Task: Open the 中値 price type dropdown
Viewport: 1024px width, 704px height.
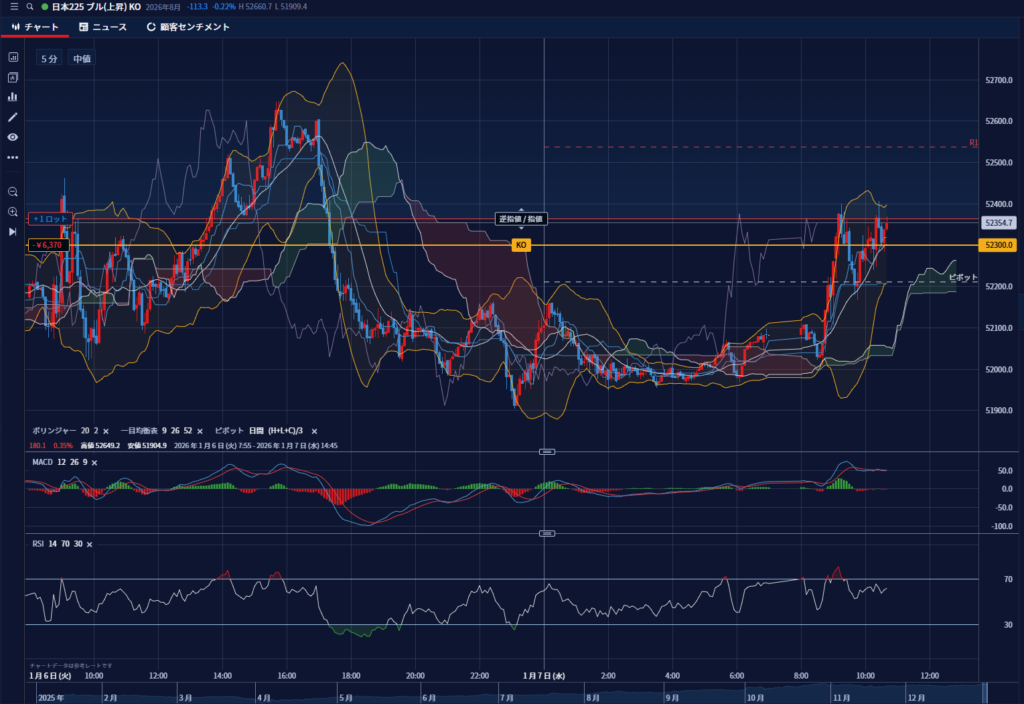Action: pyautogui.click(x=82, y=59)
